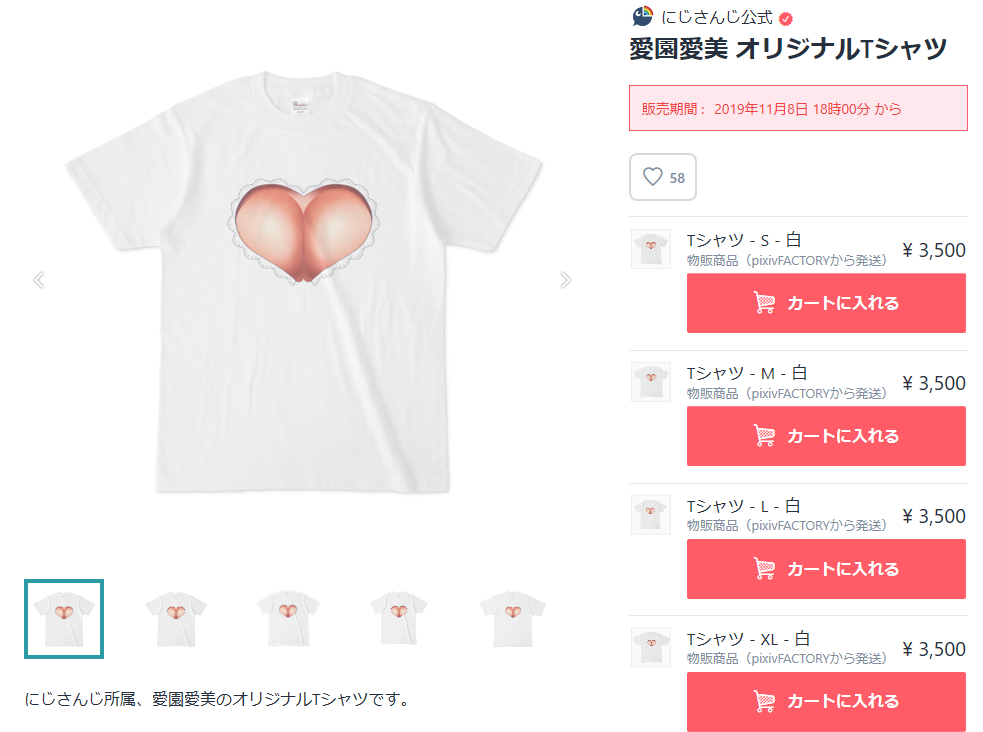The height and width of the screenshot is (732, 983).
Task: Click the main T-shirt product image
Action: click(304, 280)
